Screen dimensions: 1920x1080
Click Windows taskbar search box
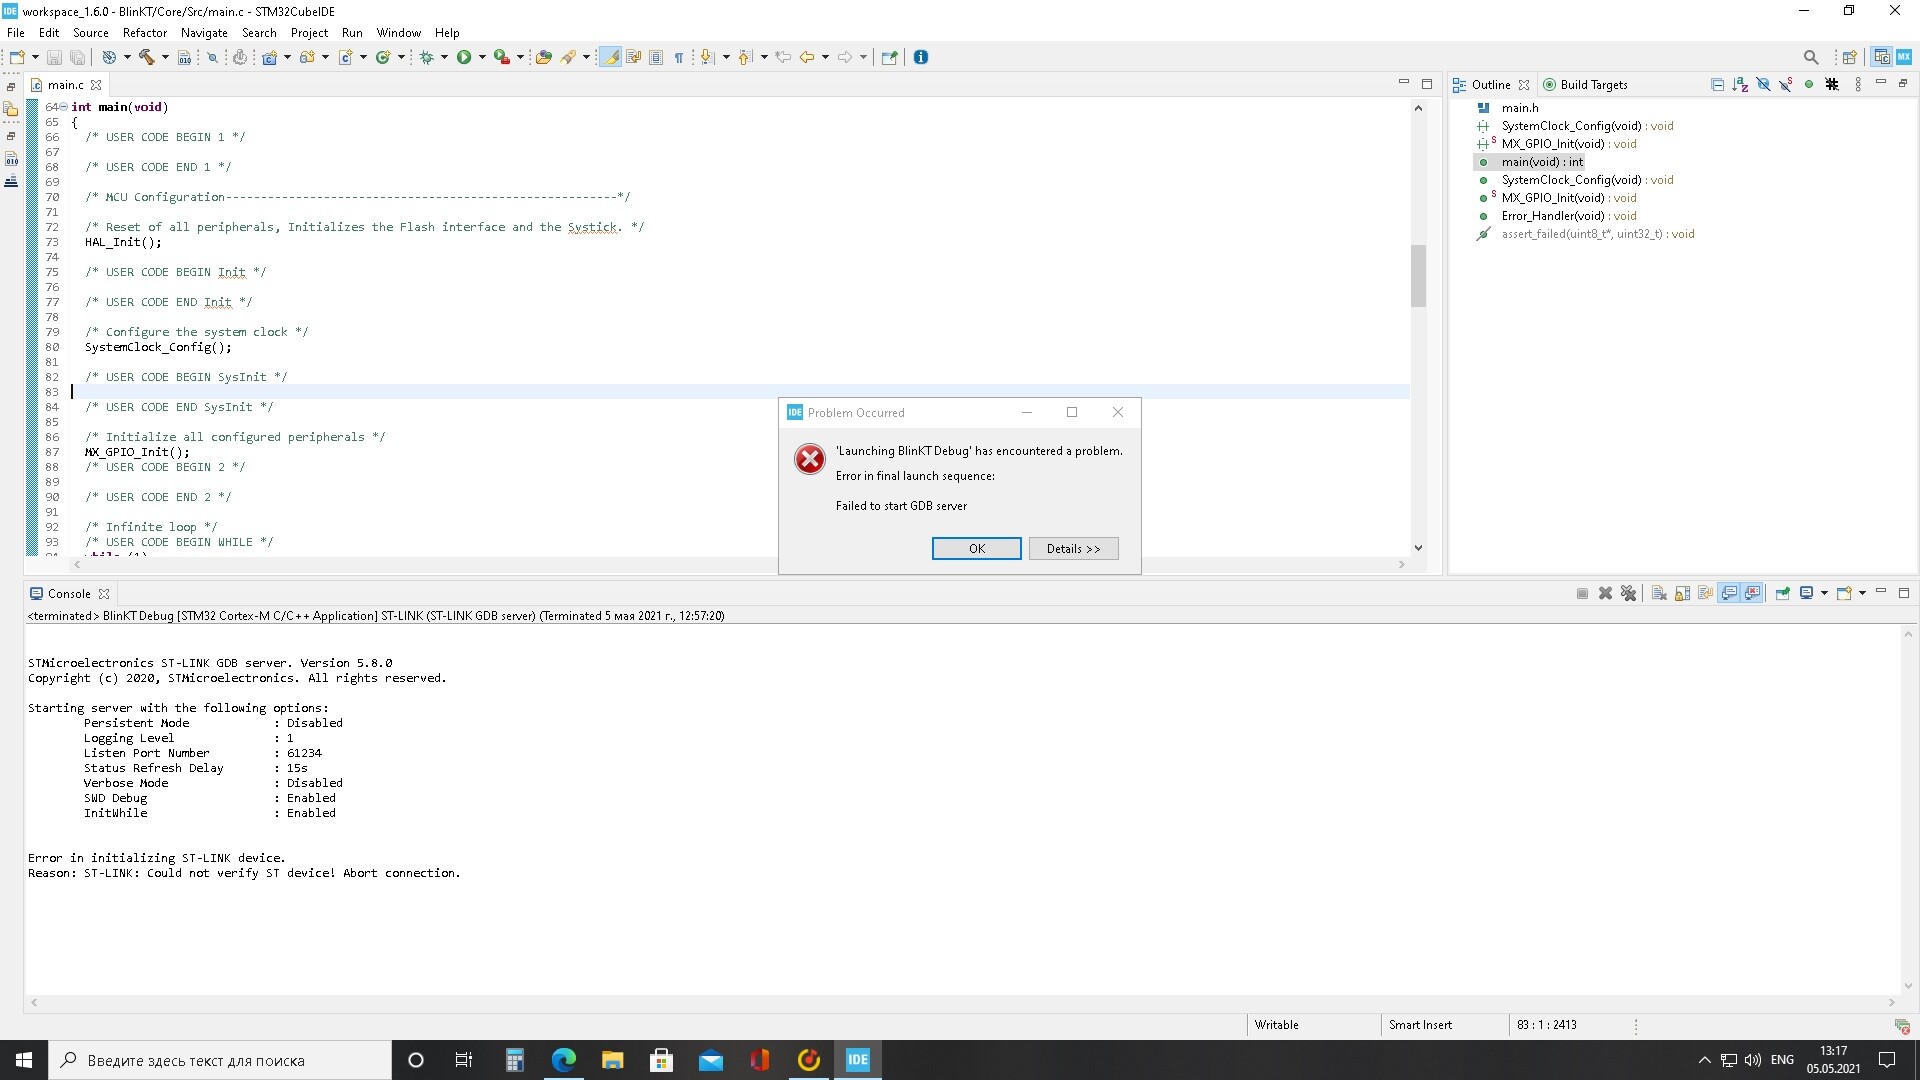tap(220, 1060)
